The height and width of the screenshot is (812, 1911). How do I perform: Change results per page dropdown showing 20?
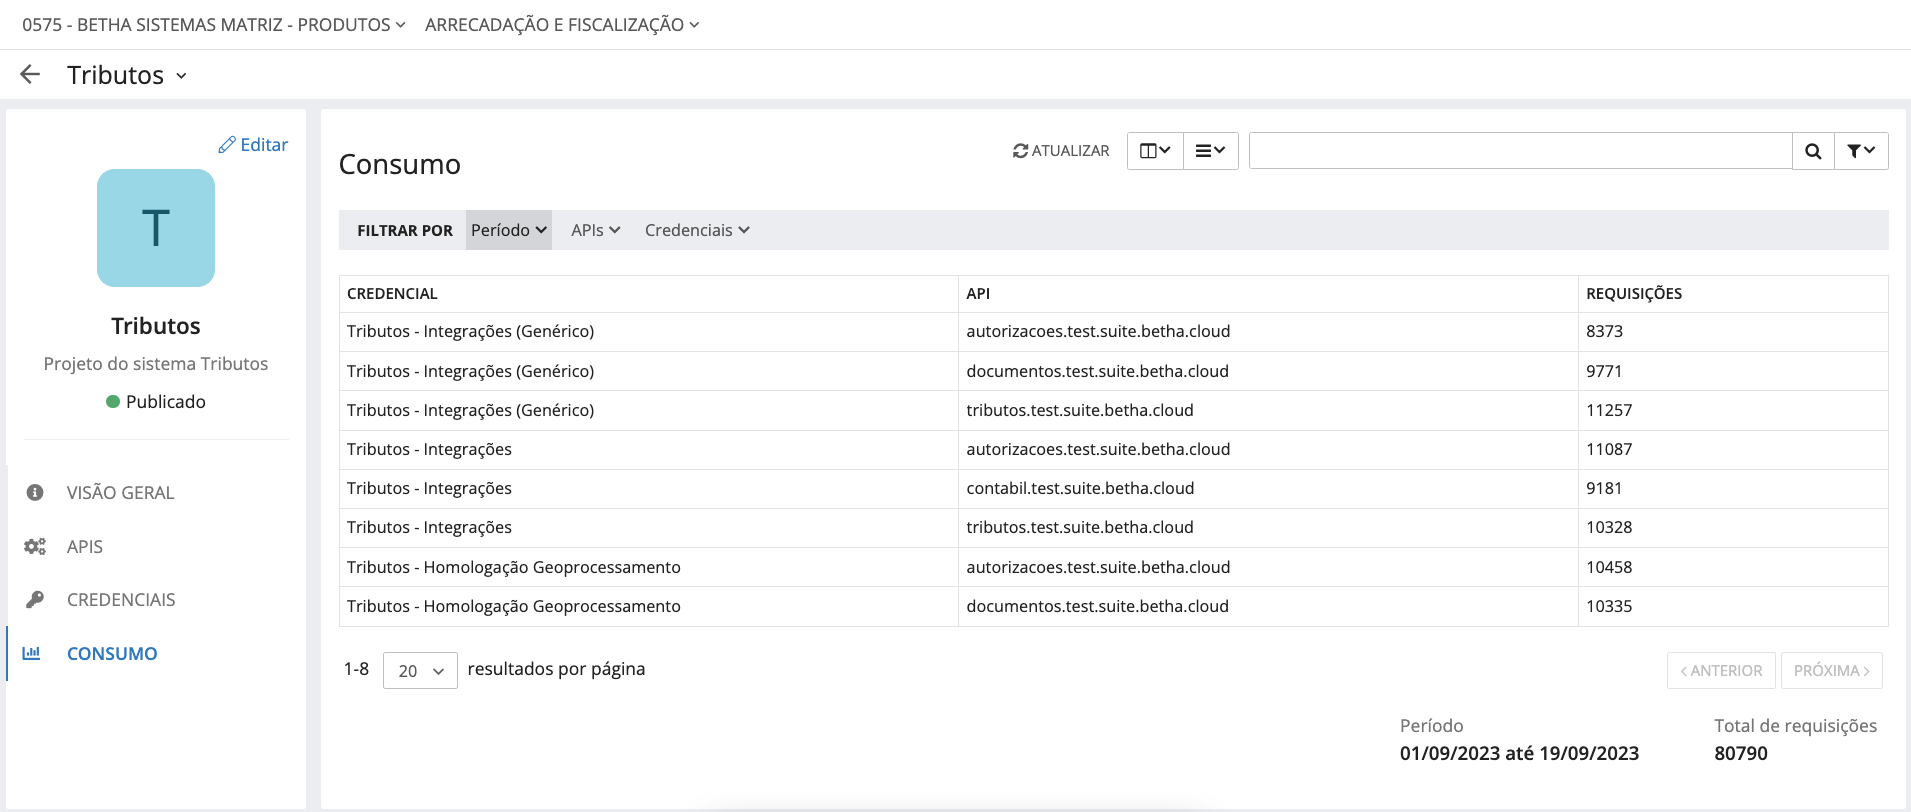pyautogui.click(x=420, y=671)
